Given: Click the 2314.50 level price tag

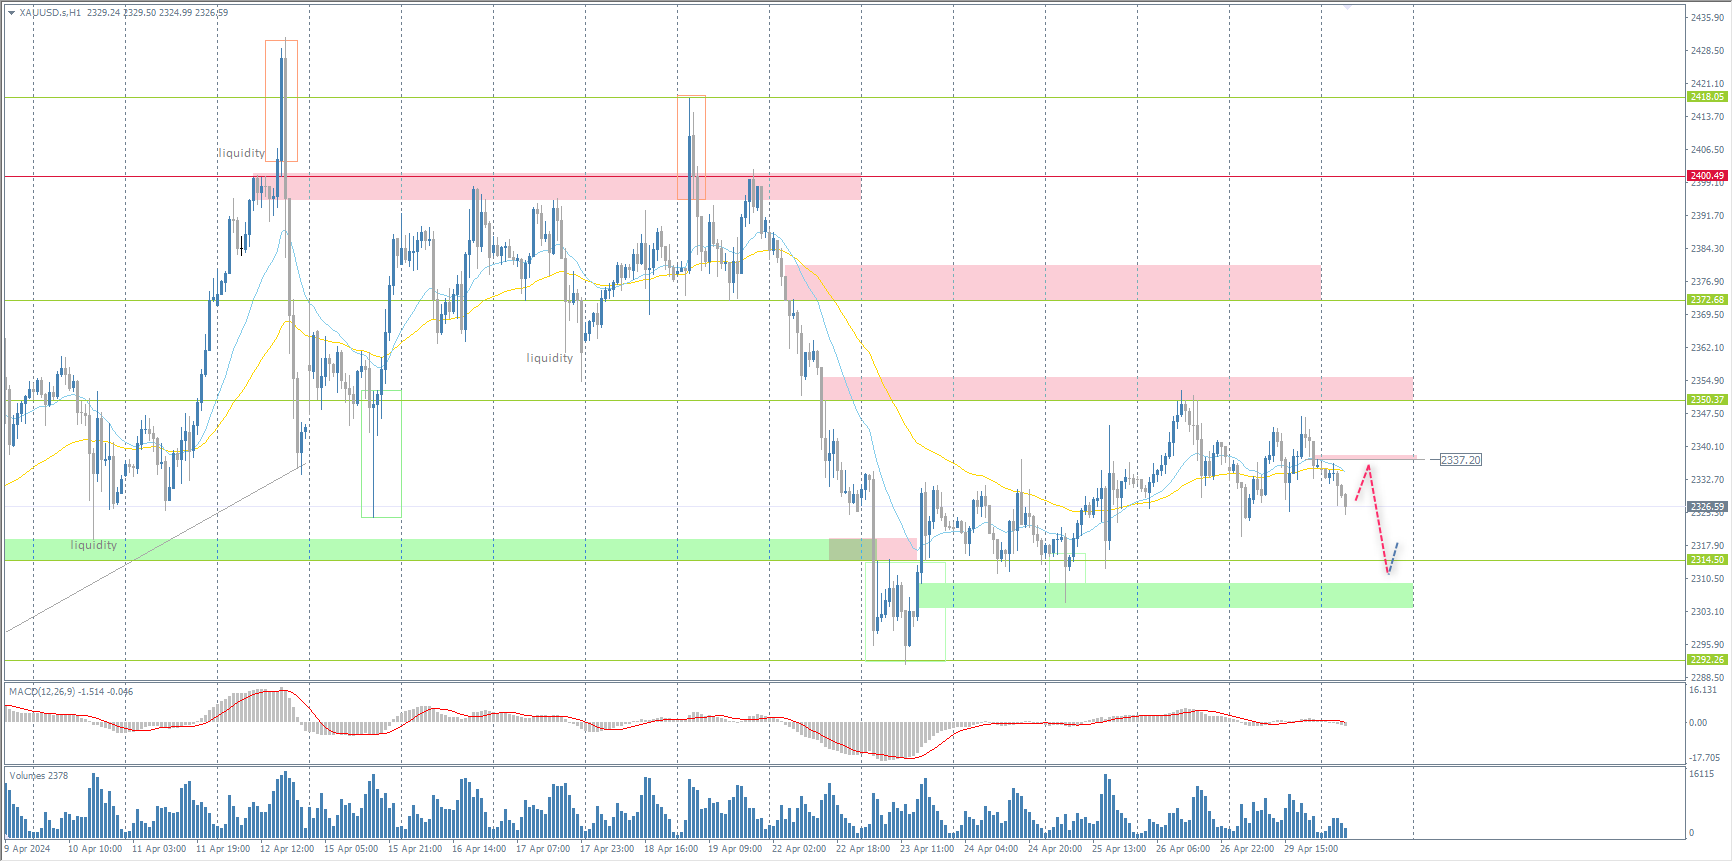Looking at the screenshot, I should (x=1707, y=560).
